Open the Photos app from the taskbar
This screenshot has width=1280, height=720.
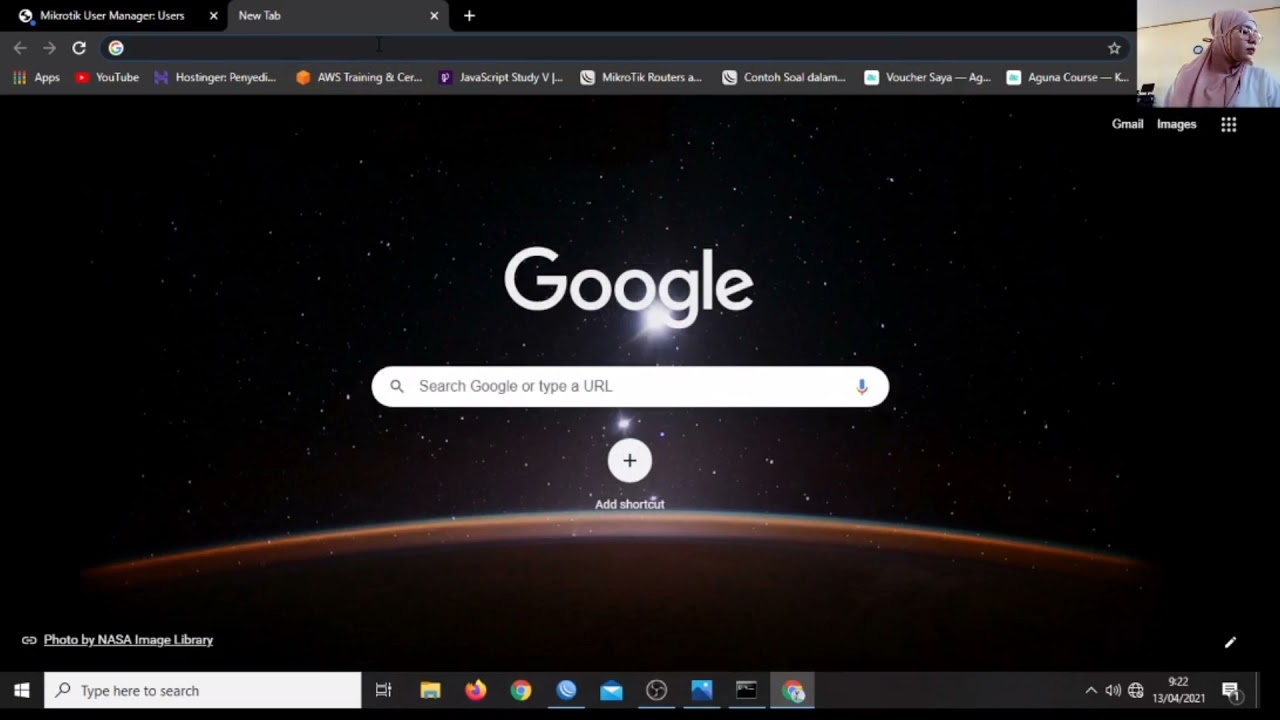pyautogui.click(x=702, y=690)
